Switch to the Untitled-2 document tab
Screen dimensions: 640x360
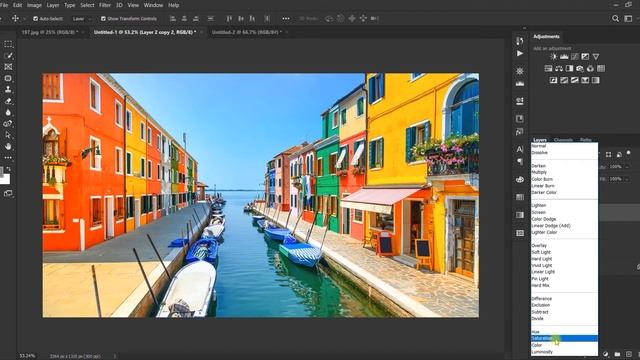(x=247, y=32)
